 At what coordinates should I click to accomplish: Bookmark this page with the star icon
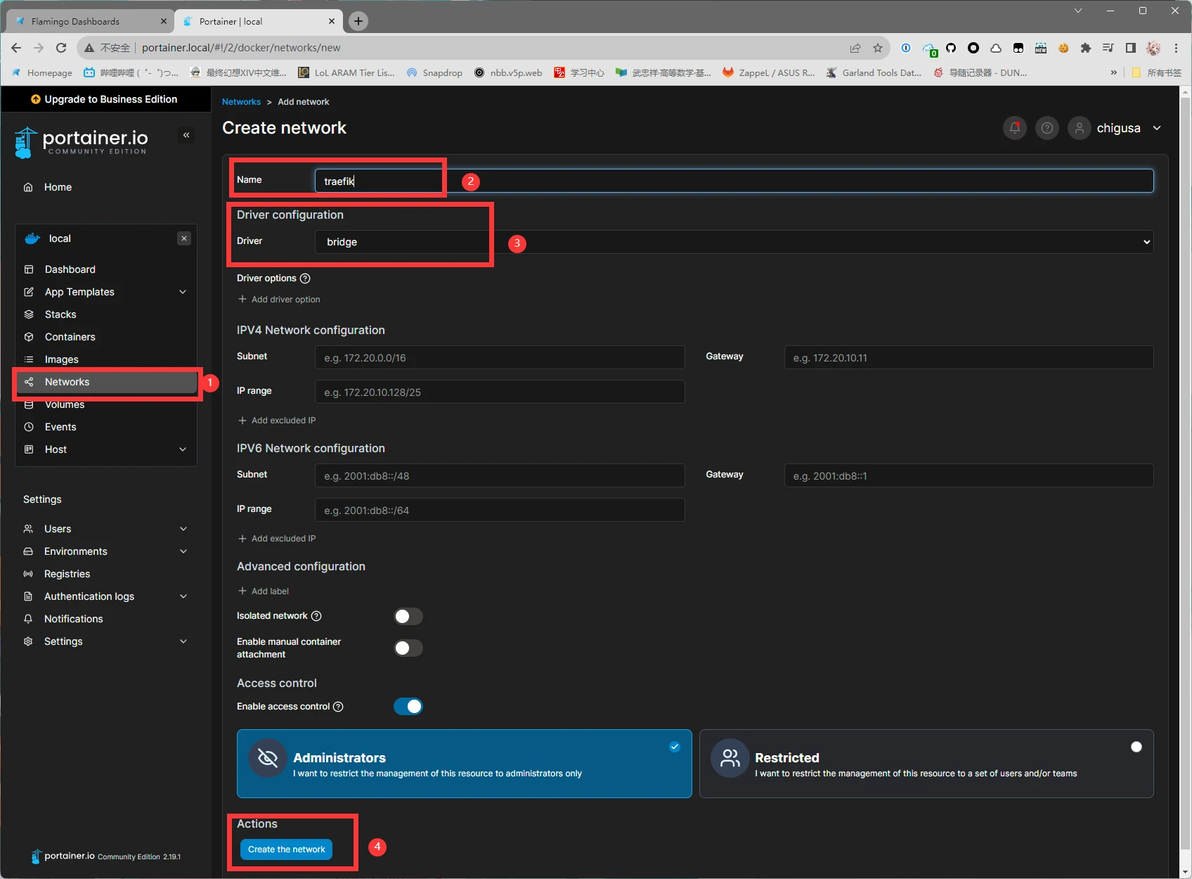(877, 48)
